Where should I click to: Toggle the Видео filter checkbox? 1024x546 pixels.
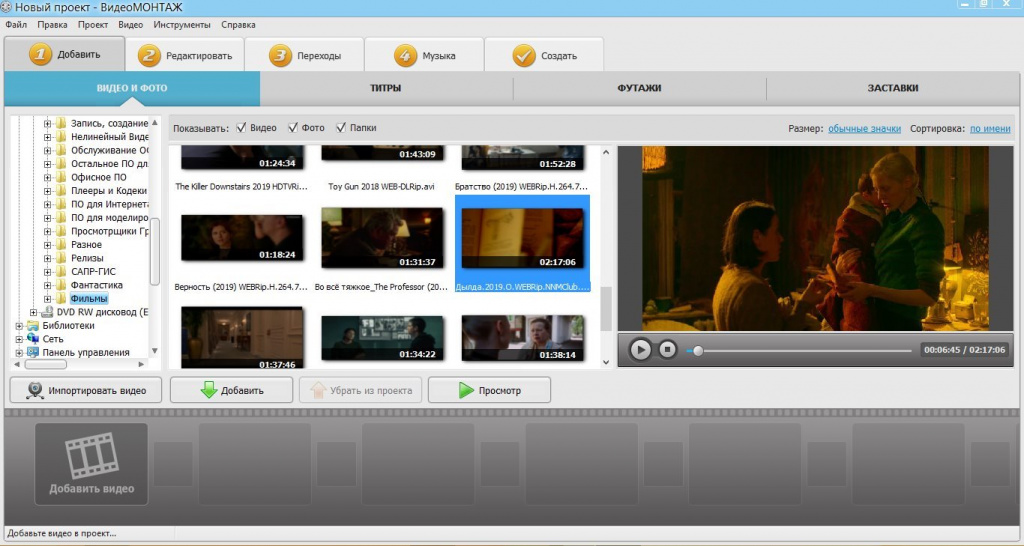pyautogui.click(x=241, y=127)
